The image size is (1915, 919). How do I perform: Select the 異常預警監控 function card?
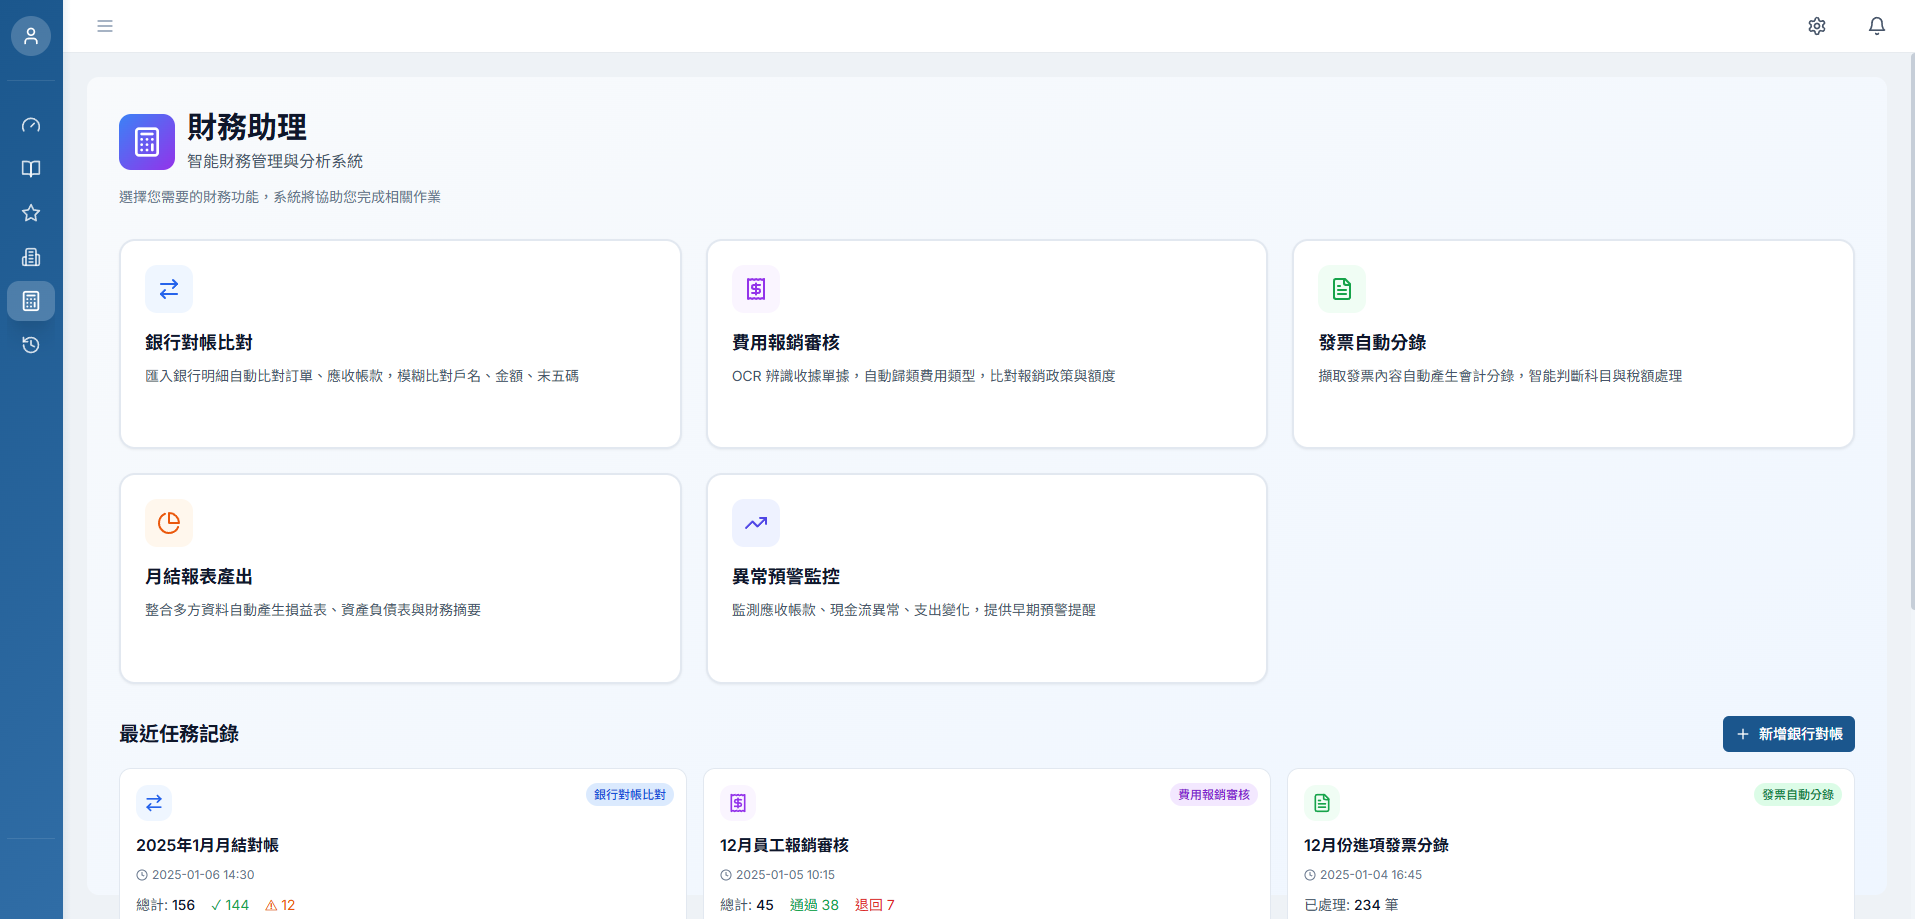[x=986, y=578]
